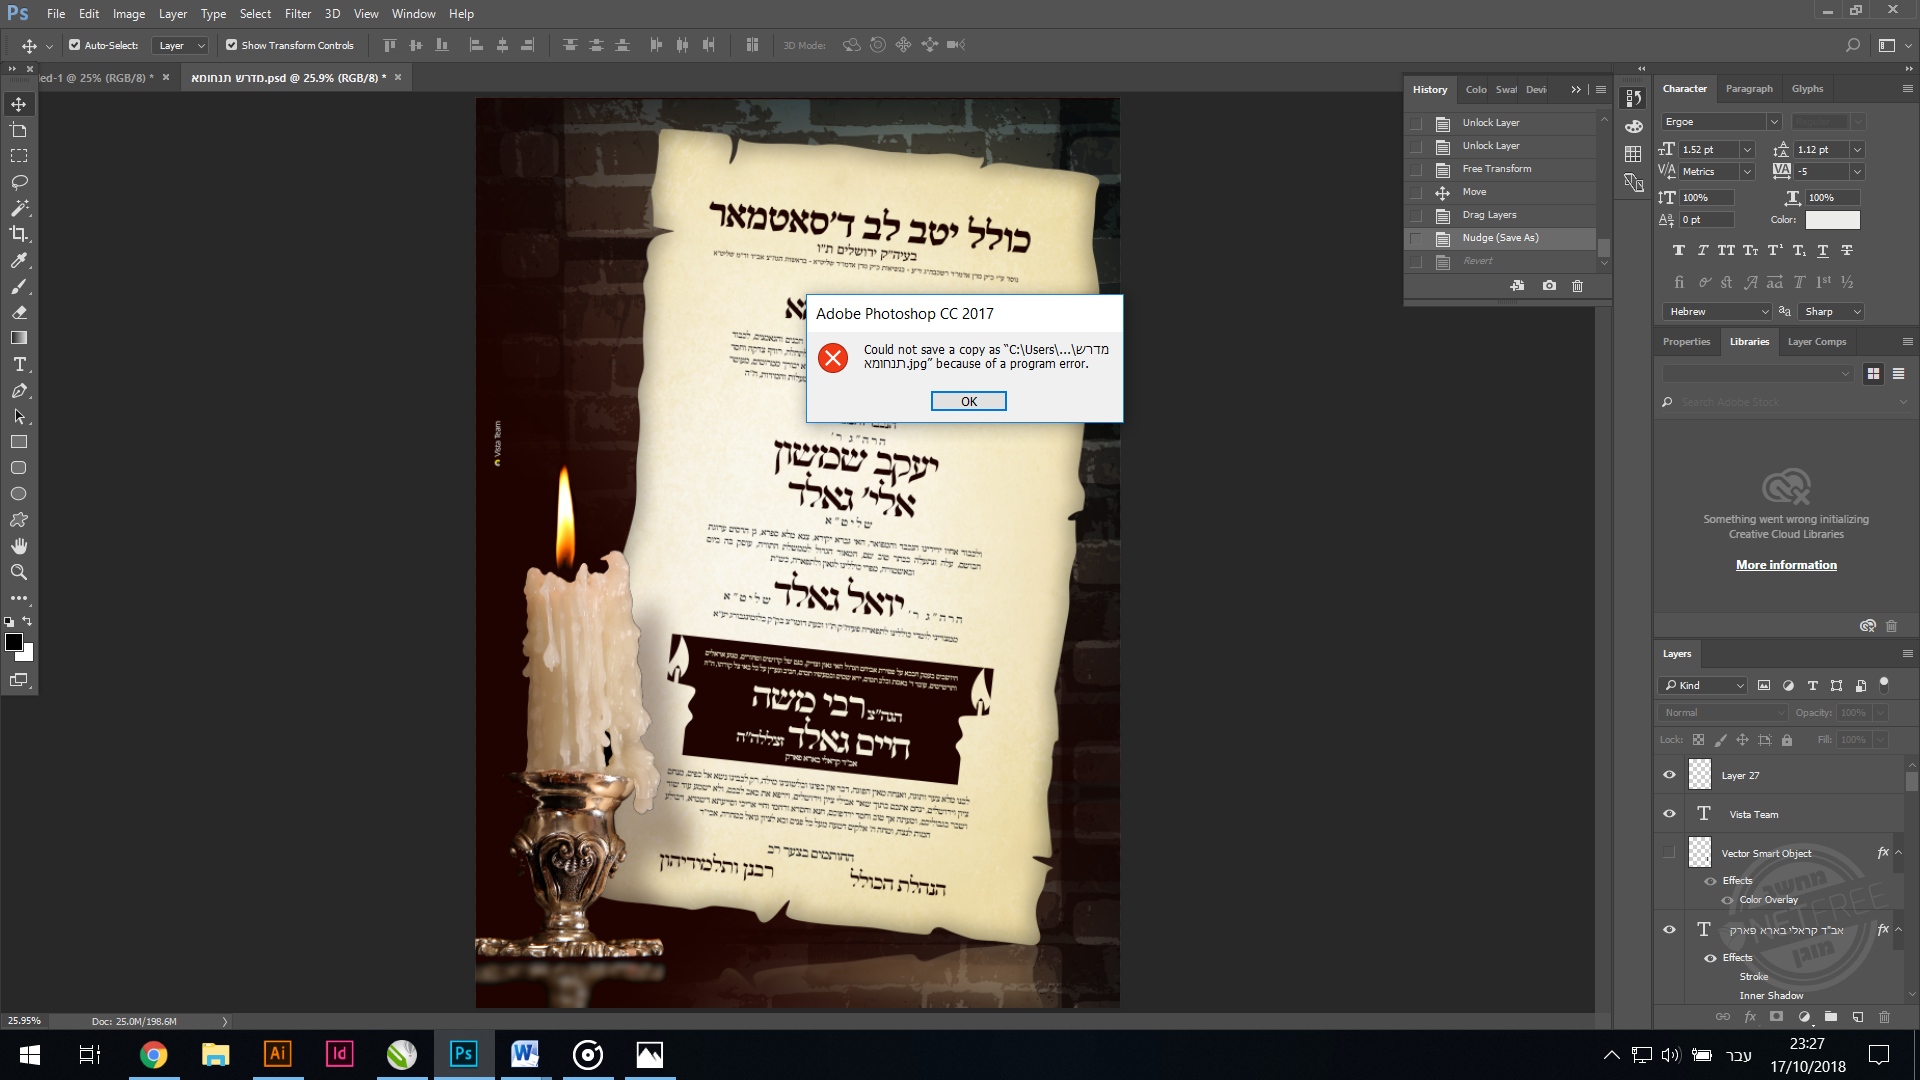Delete current history state trash icon
The width and height of the screenshot is (1920, 1080).
pos(1578,286)
